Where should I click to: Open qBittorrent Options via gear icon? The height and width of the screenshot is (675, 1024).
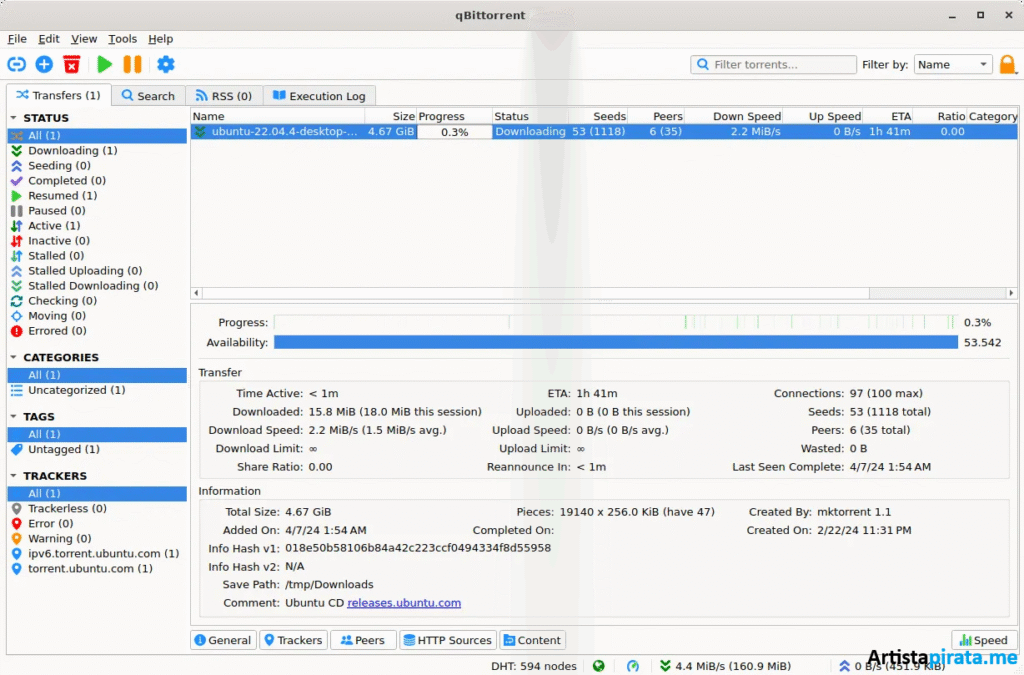pos(166,64)
